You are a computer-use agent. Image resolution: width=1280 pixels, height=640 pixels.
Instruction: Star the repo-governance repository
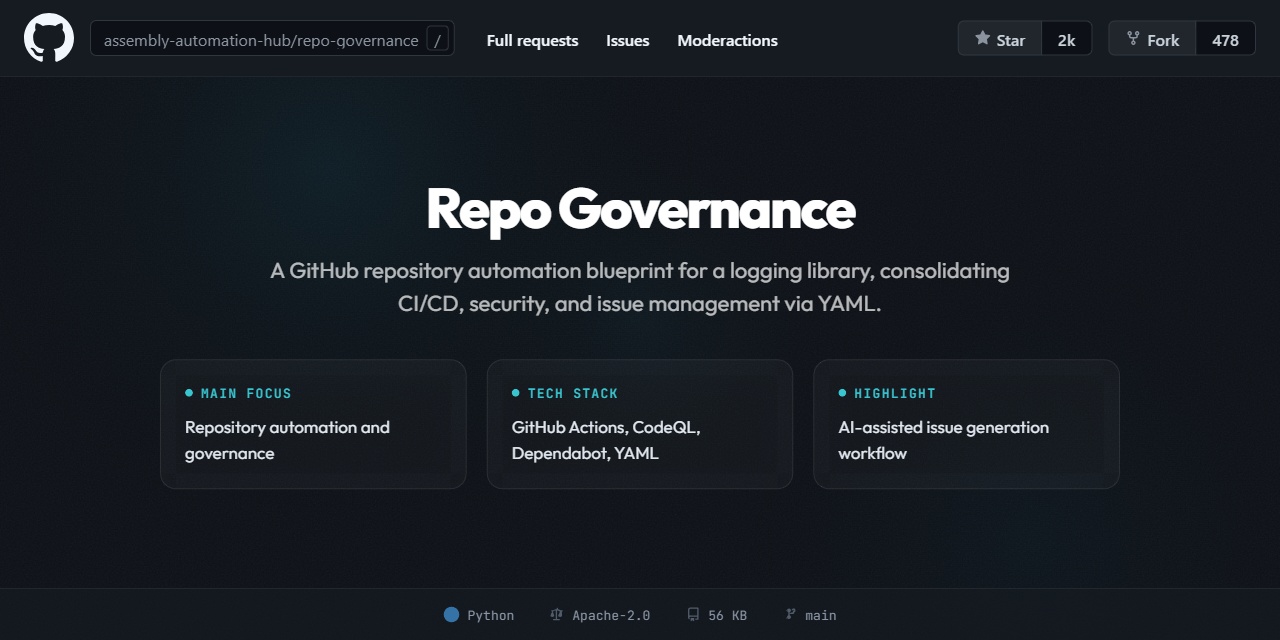coord(1000,38)
